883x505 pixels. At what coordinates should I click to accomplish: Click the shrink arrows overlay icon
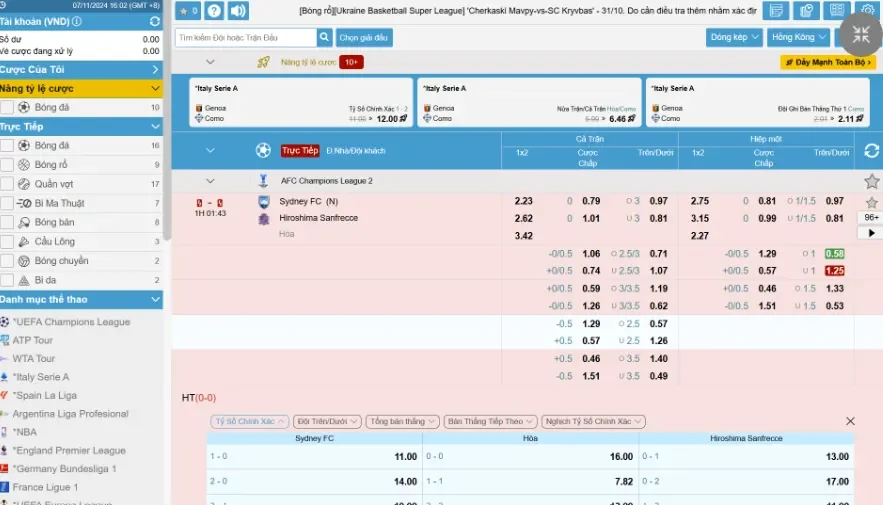pos(860,35)
